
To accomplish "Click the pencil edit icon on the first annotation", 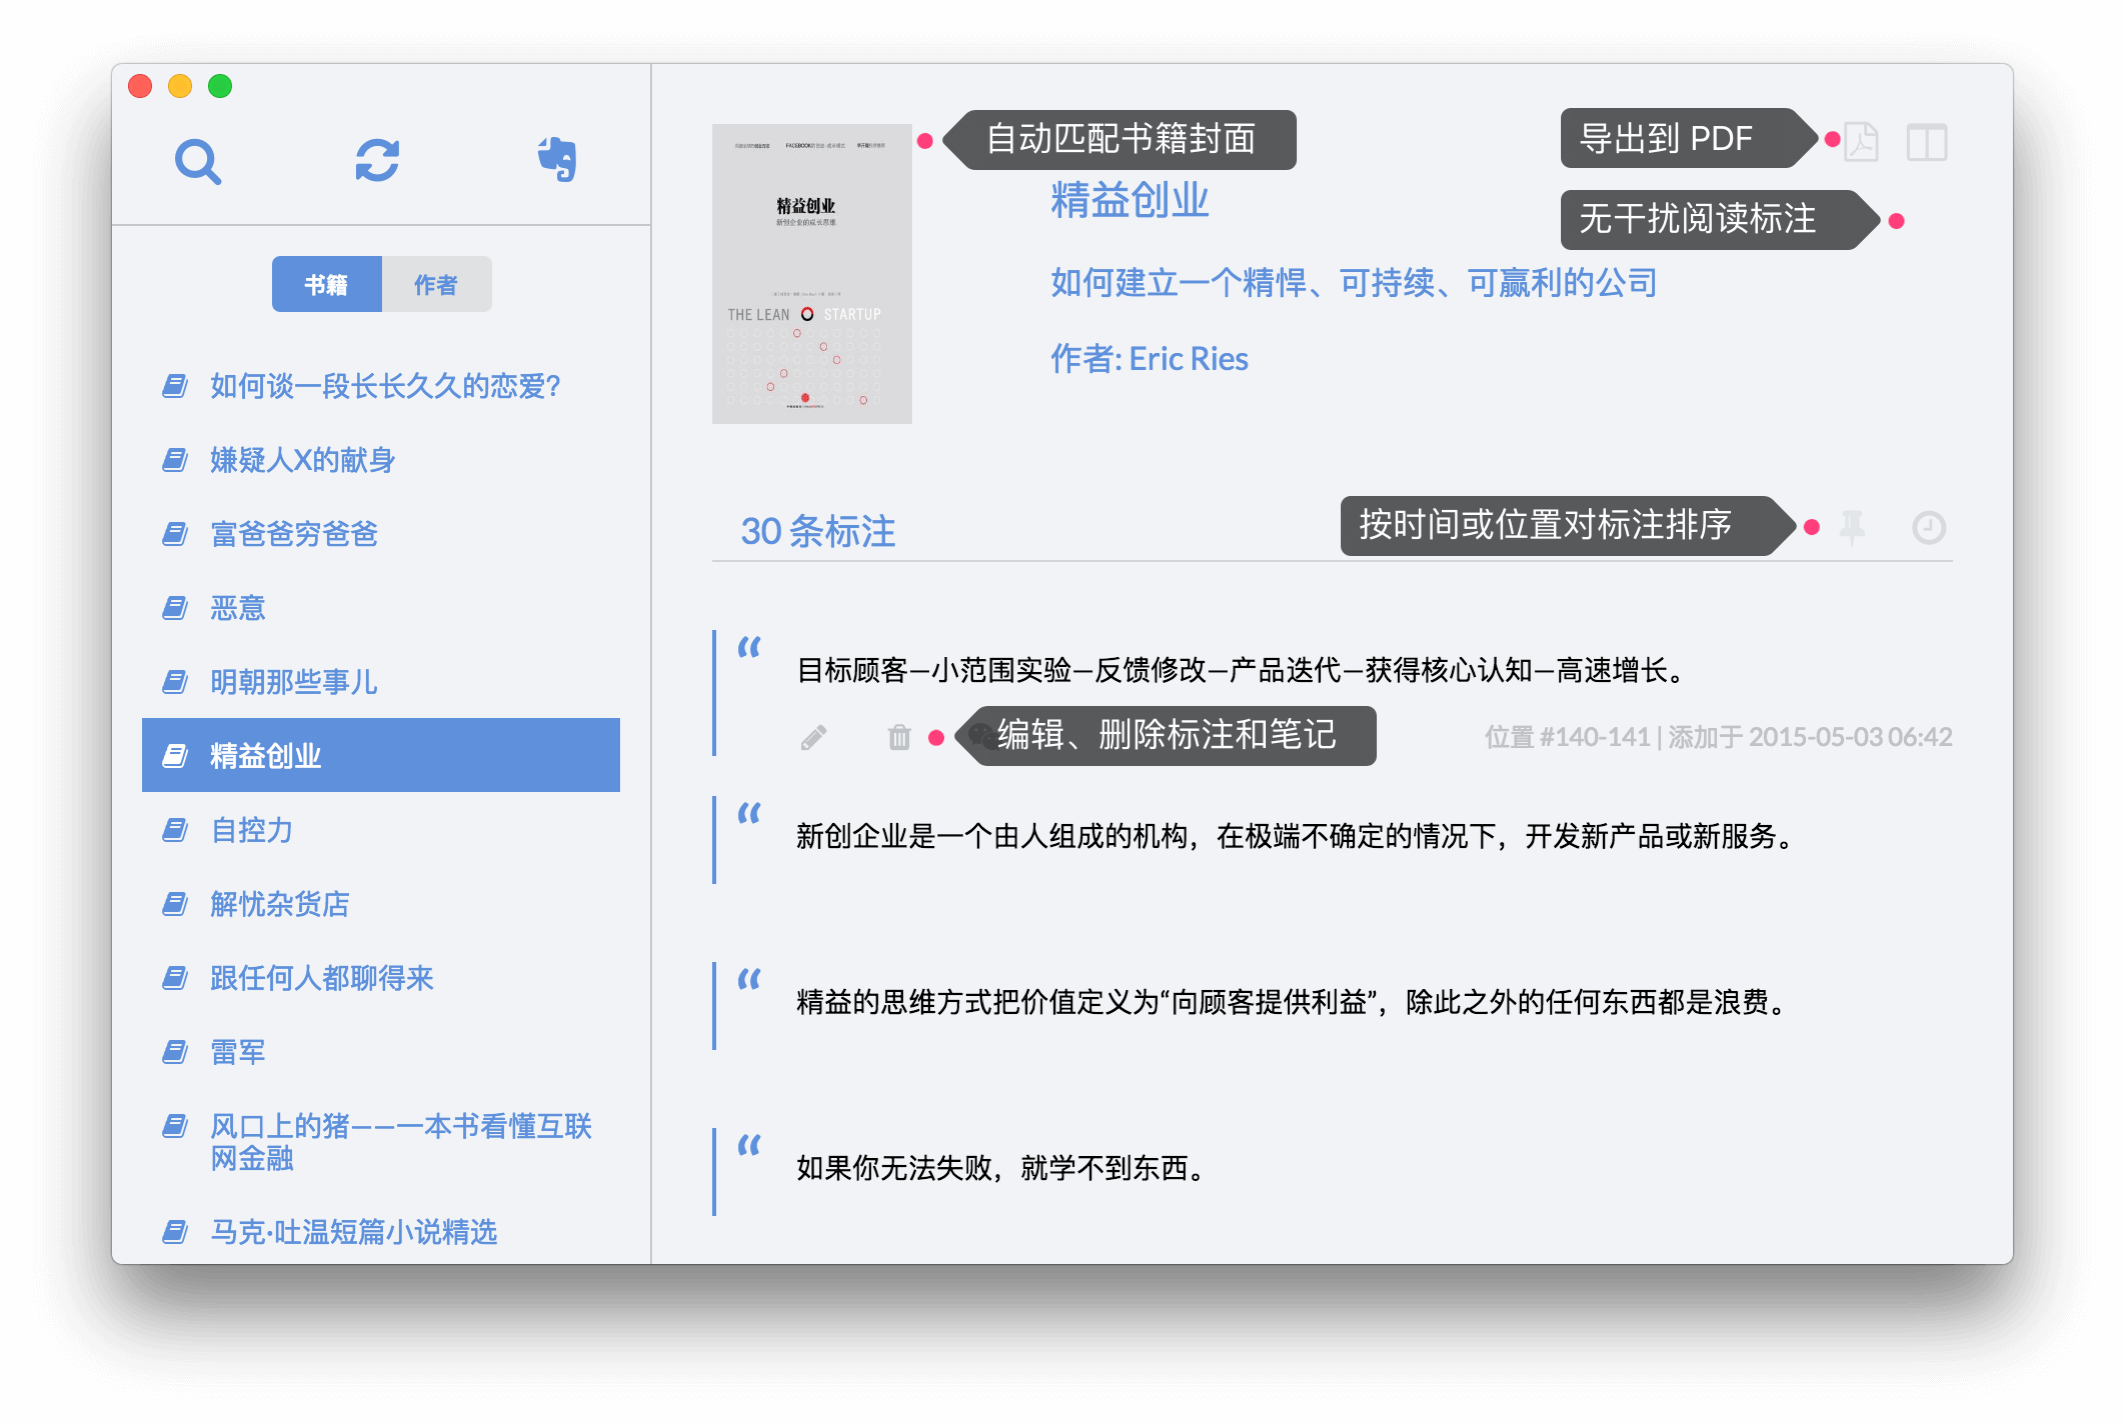I will 814,738.
